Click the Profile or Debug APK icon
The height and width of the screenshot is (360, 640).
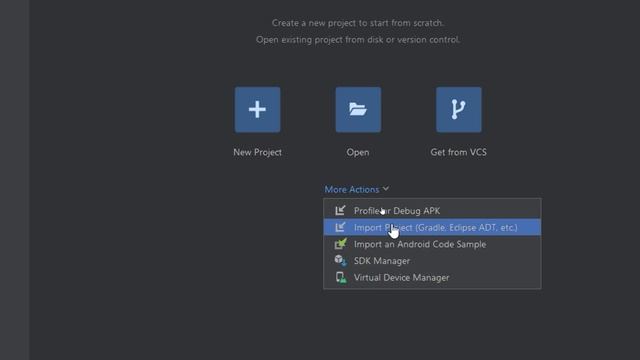pyautogui.click(x=340, y=211)
